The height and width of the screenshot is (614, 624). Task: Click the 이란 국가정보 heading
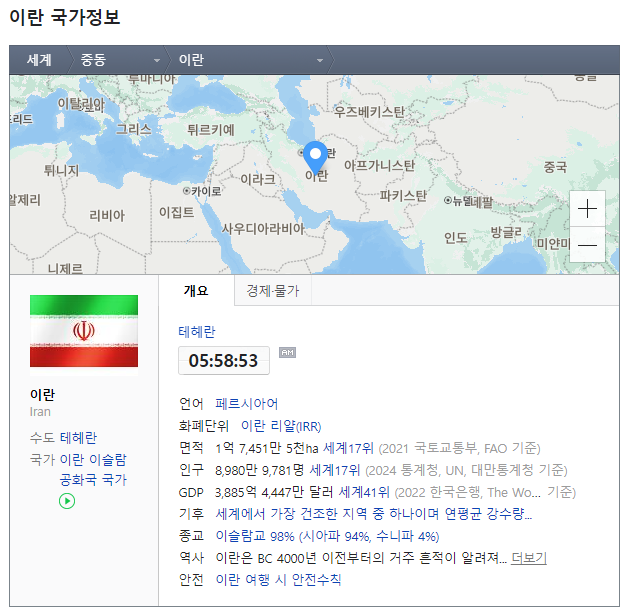[x=64, y=18]
